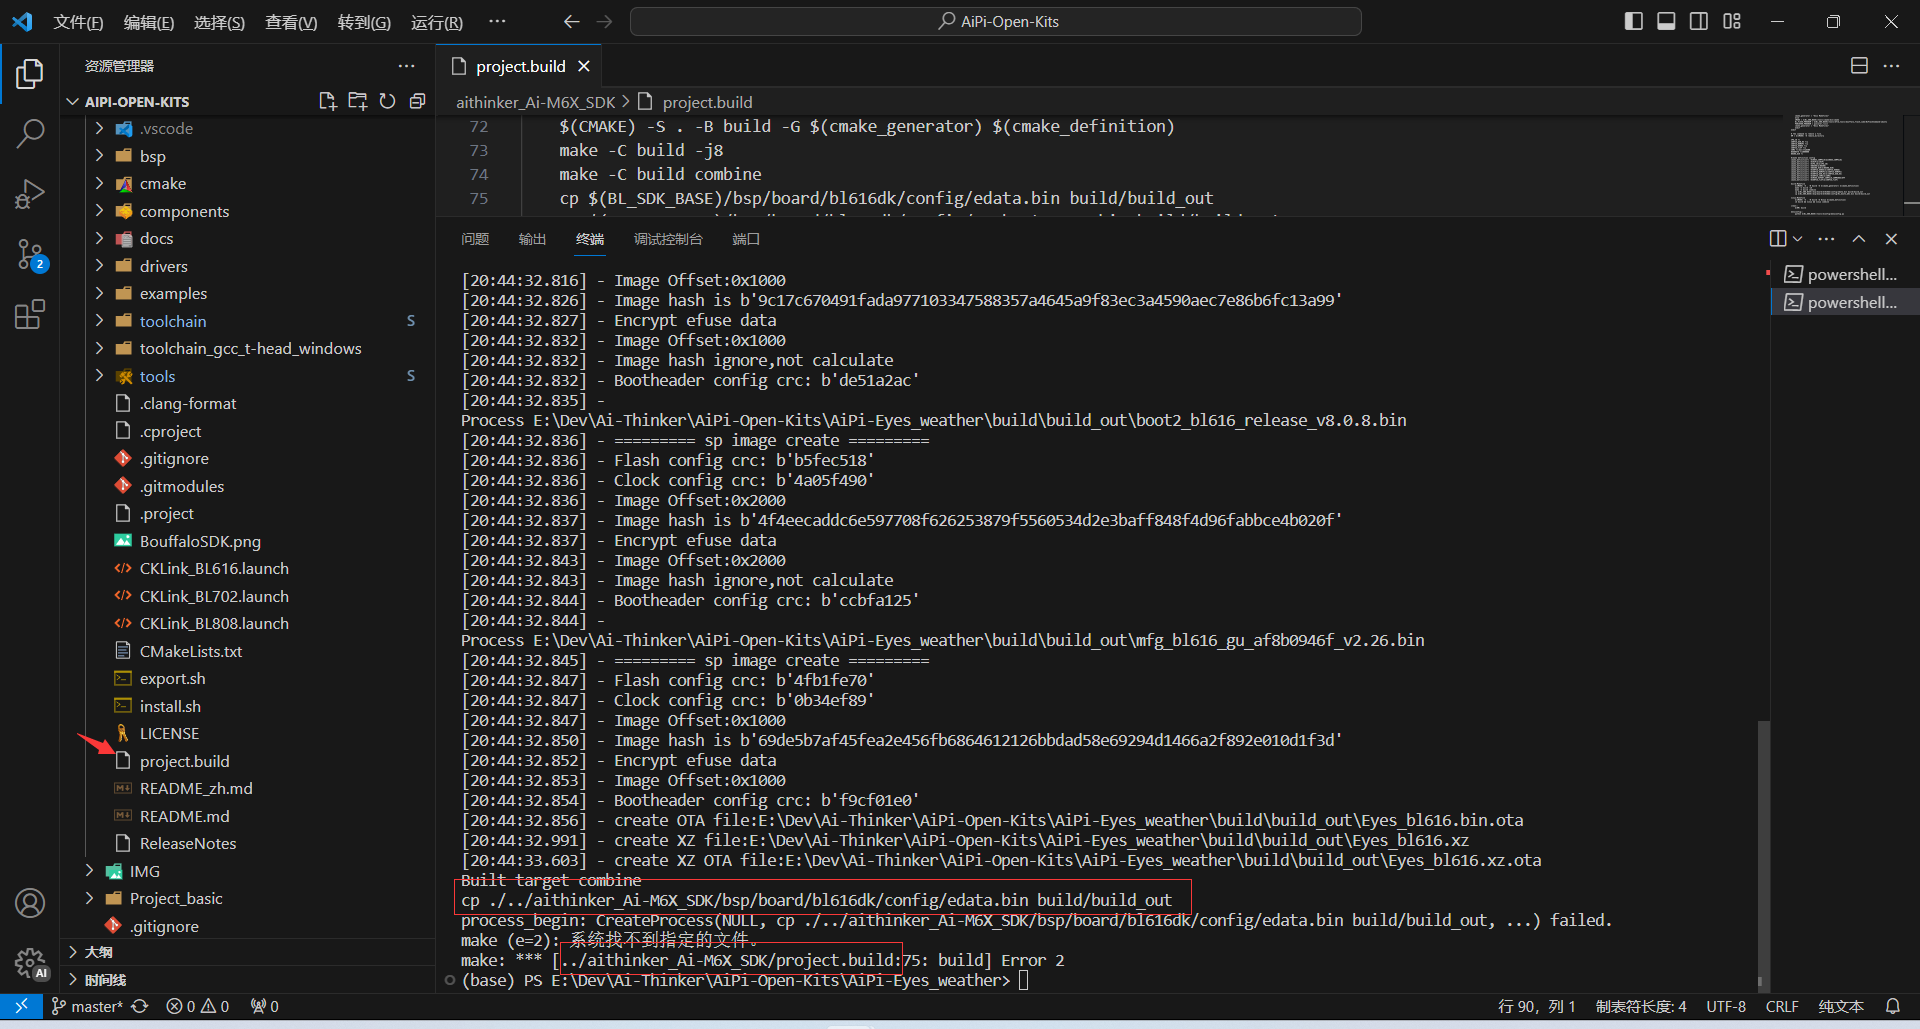Change UTF-8 file encoding
Image resolution: width=1920 pixels, height=1029 pixels.
click(x=1726, y=1006)
